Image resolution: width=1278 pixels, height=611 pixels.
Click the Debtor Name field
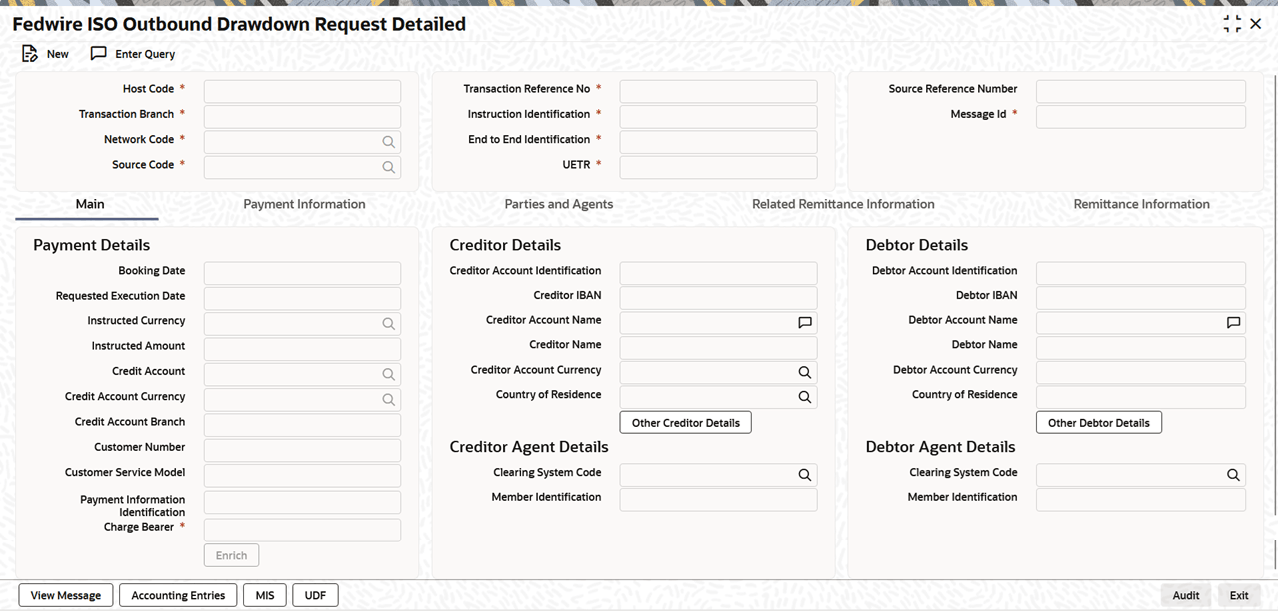click(x=1141, y=347)
